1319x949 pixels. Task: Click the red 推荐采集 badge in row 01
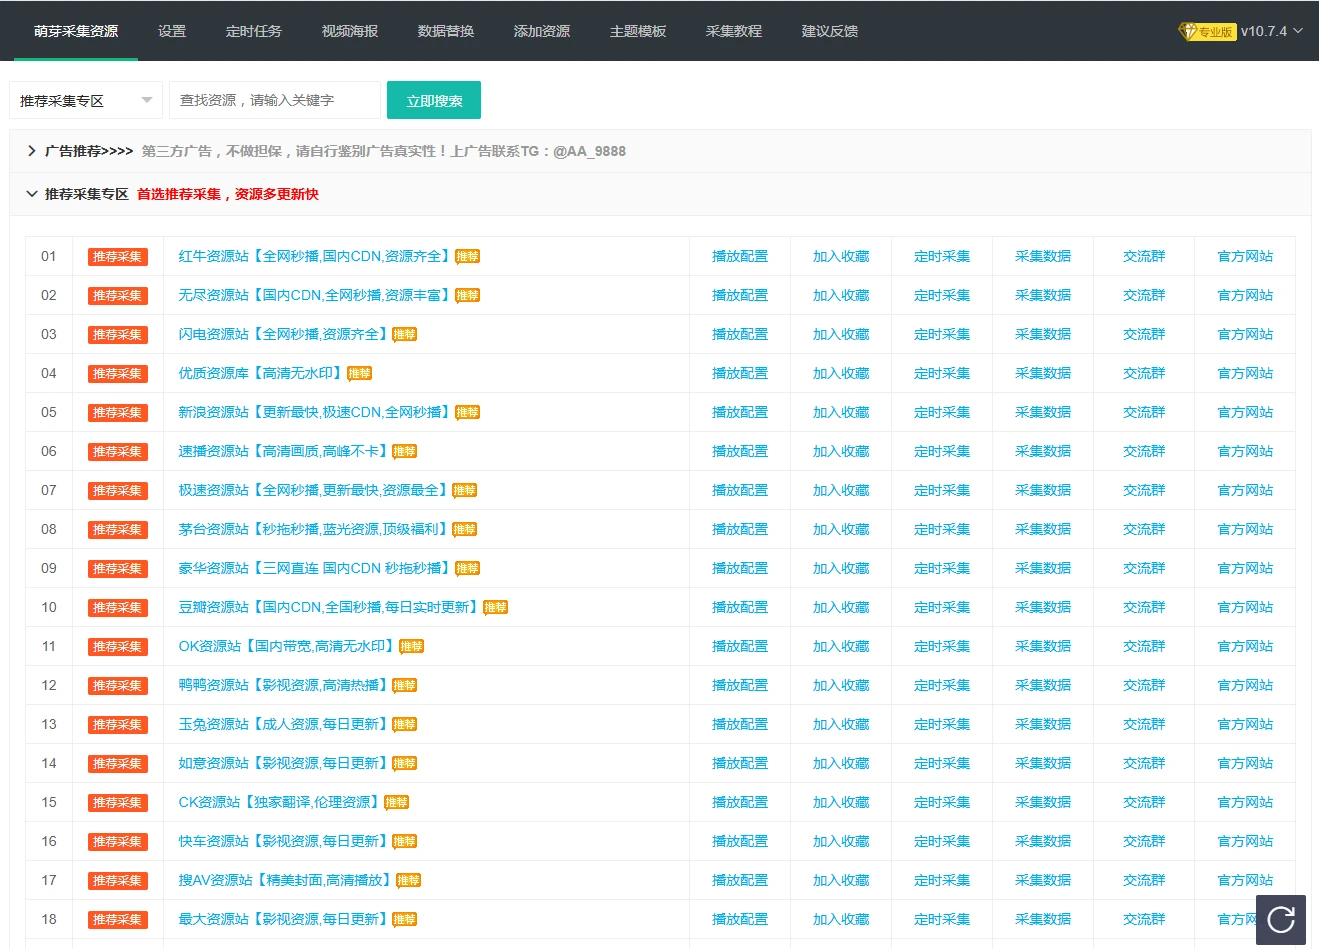pyautogui.click(x=117, y=257)
